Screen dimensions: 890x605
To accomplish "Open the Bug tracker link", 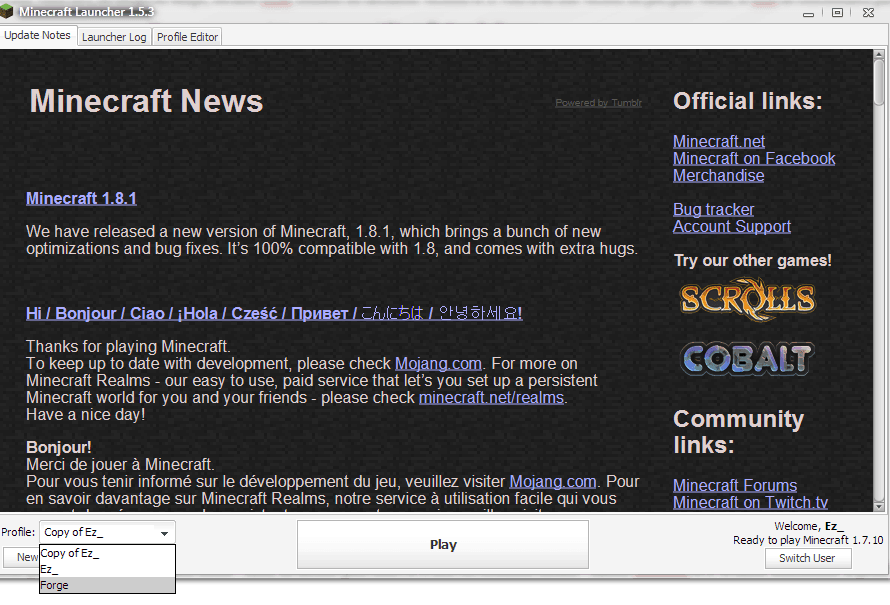I will click(713, 209).
